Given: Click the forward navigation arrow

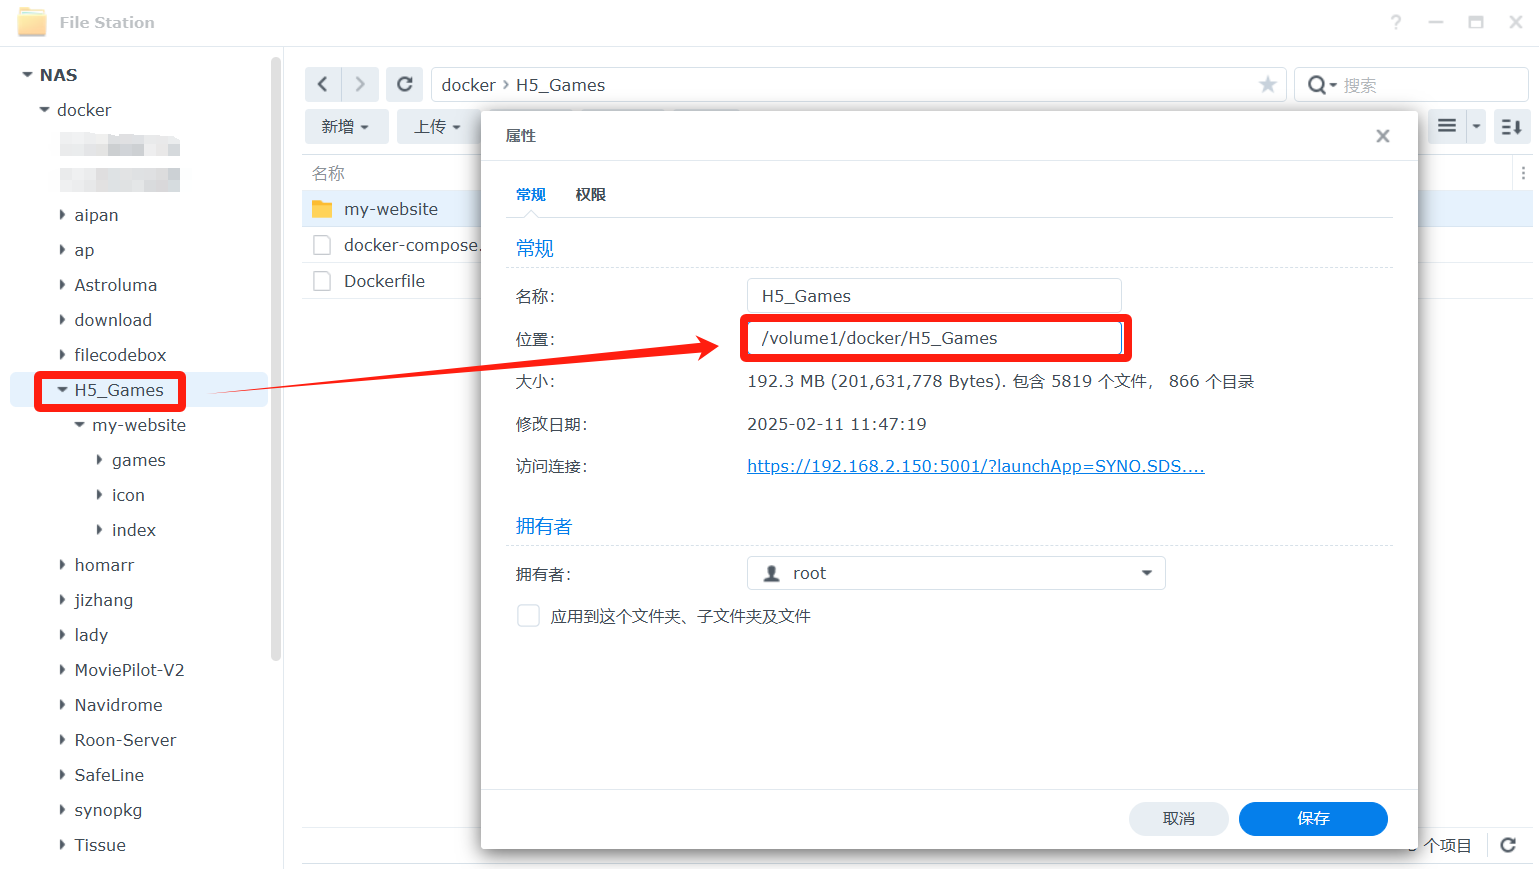Looking at the screenshot, I should [x=360, y=85].
